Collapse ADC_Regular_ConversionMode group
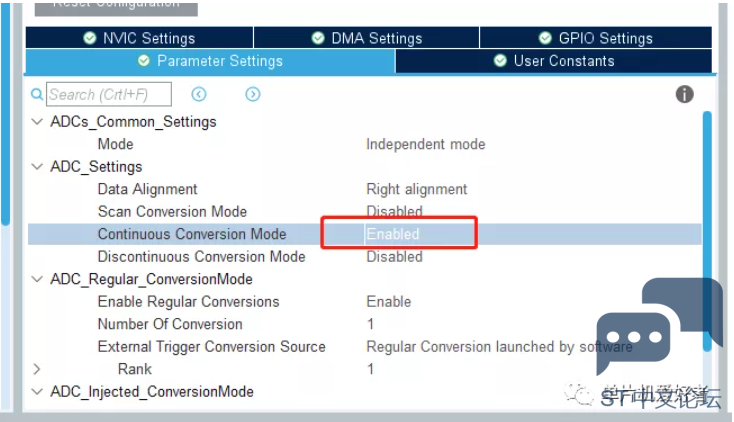Image resolution: width=734 pixels, height=422 pixels. tap(37, 279)
